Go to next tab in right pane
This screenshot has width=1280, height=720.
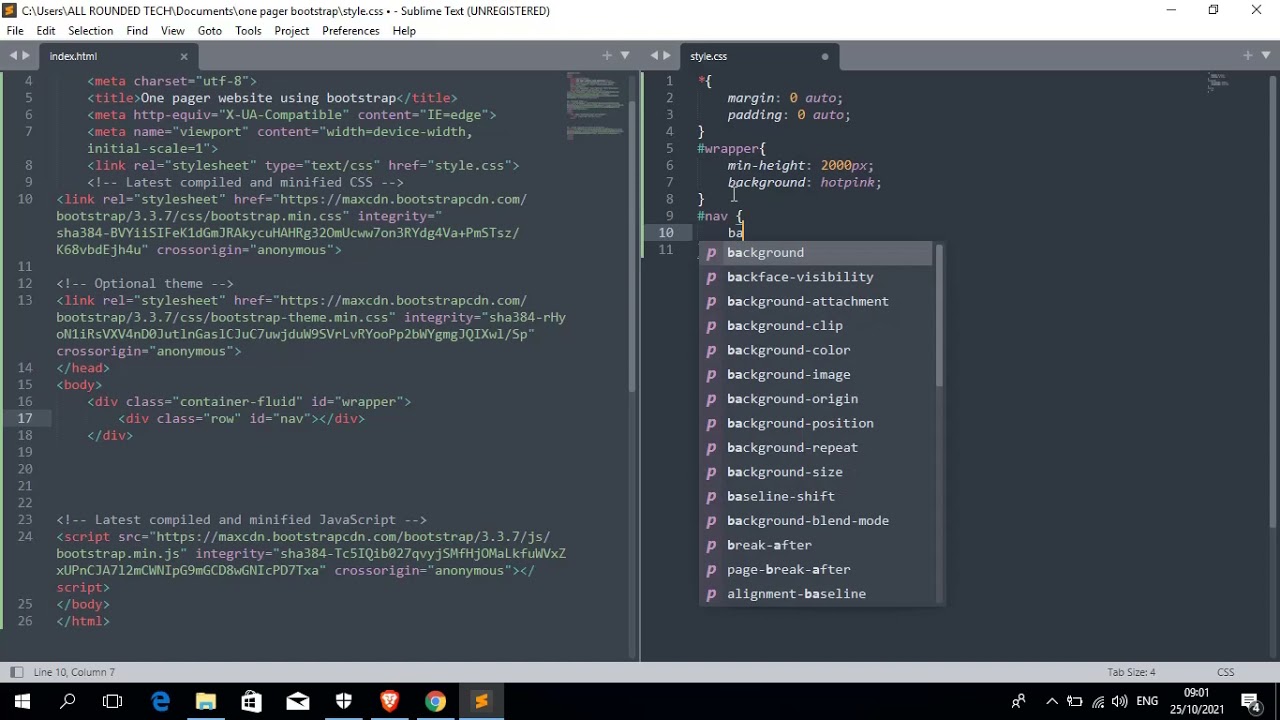click(x=667, y=56)
